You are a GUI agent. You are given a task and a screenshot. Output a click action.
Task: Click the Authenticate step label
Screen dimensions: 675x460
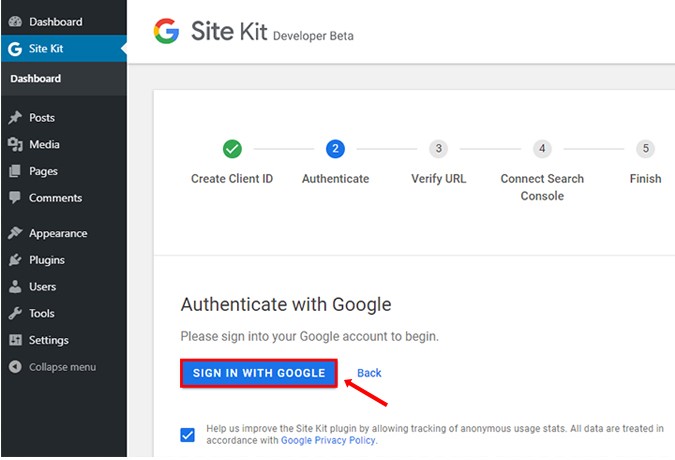coord(335,179)
